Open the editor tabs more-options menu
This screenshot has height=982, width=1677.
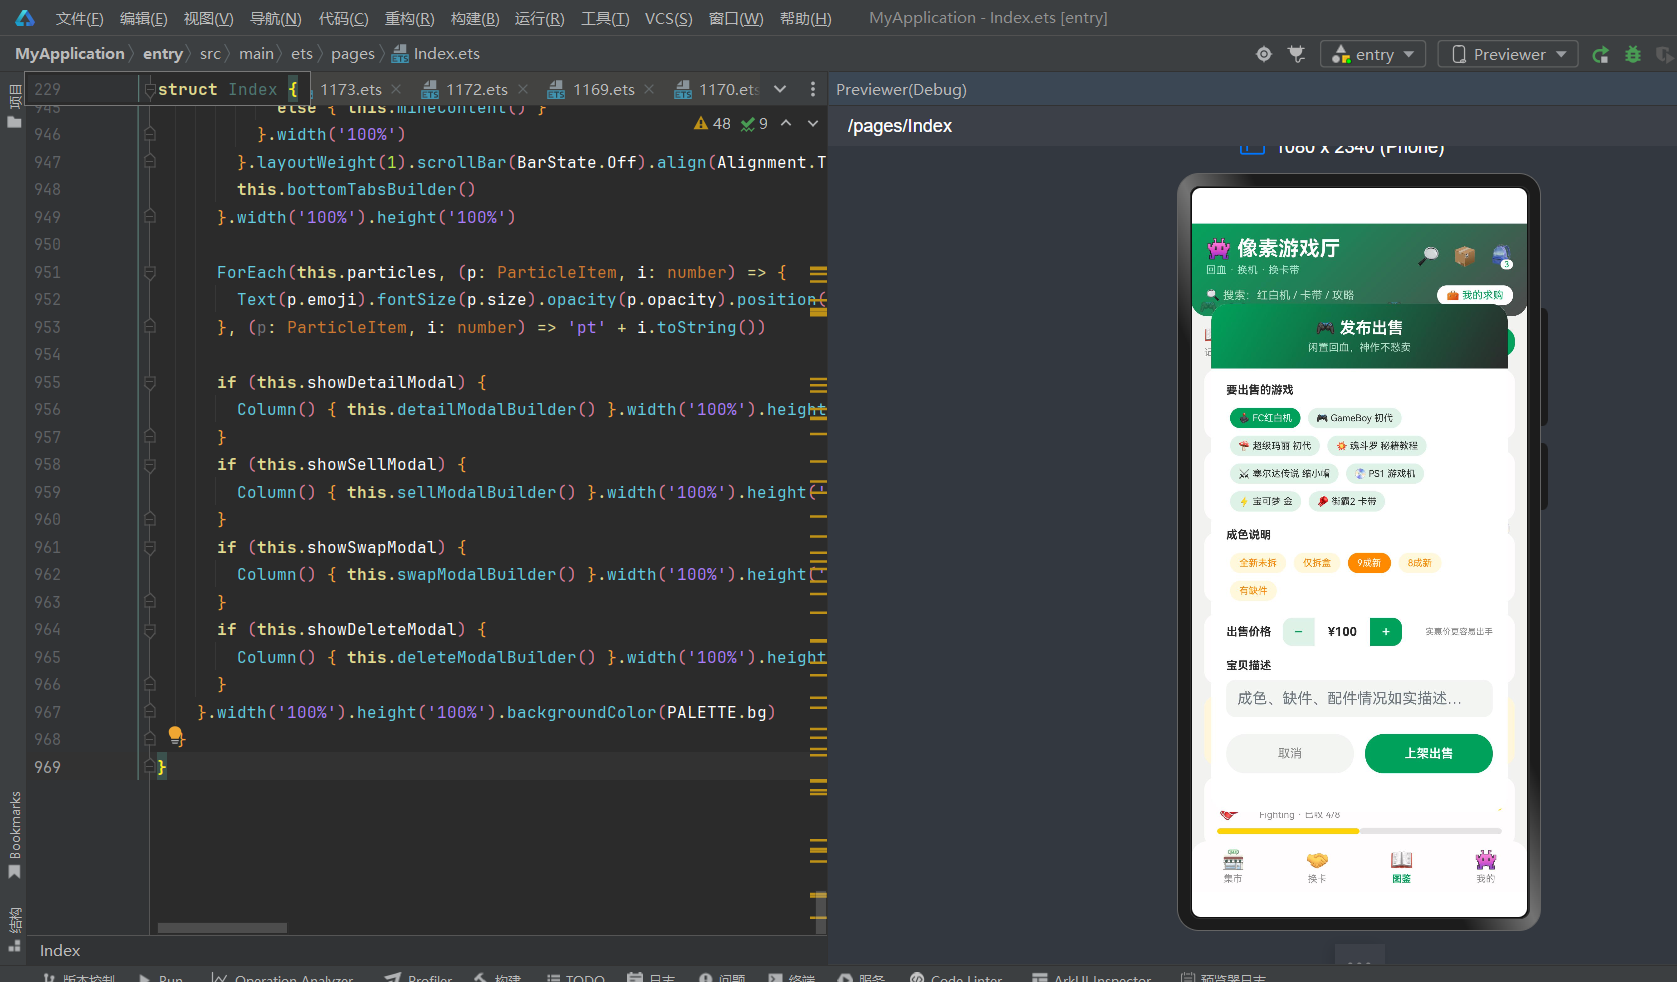coord(813,89)
